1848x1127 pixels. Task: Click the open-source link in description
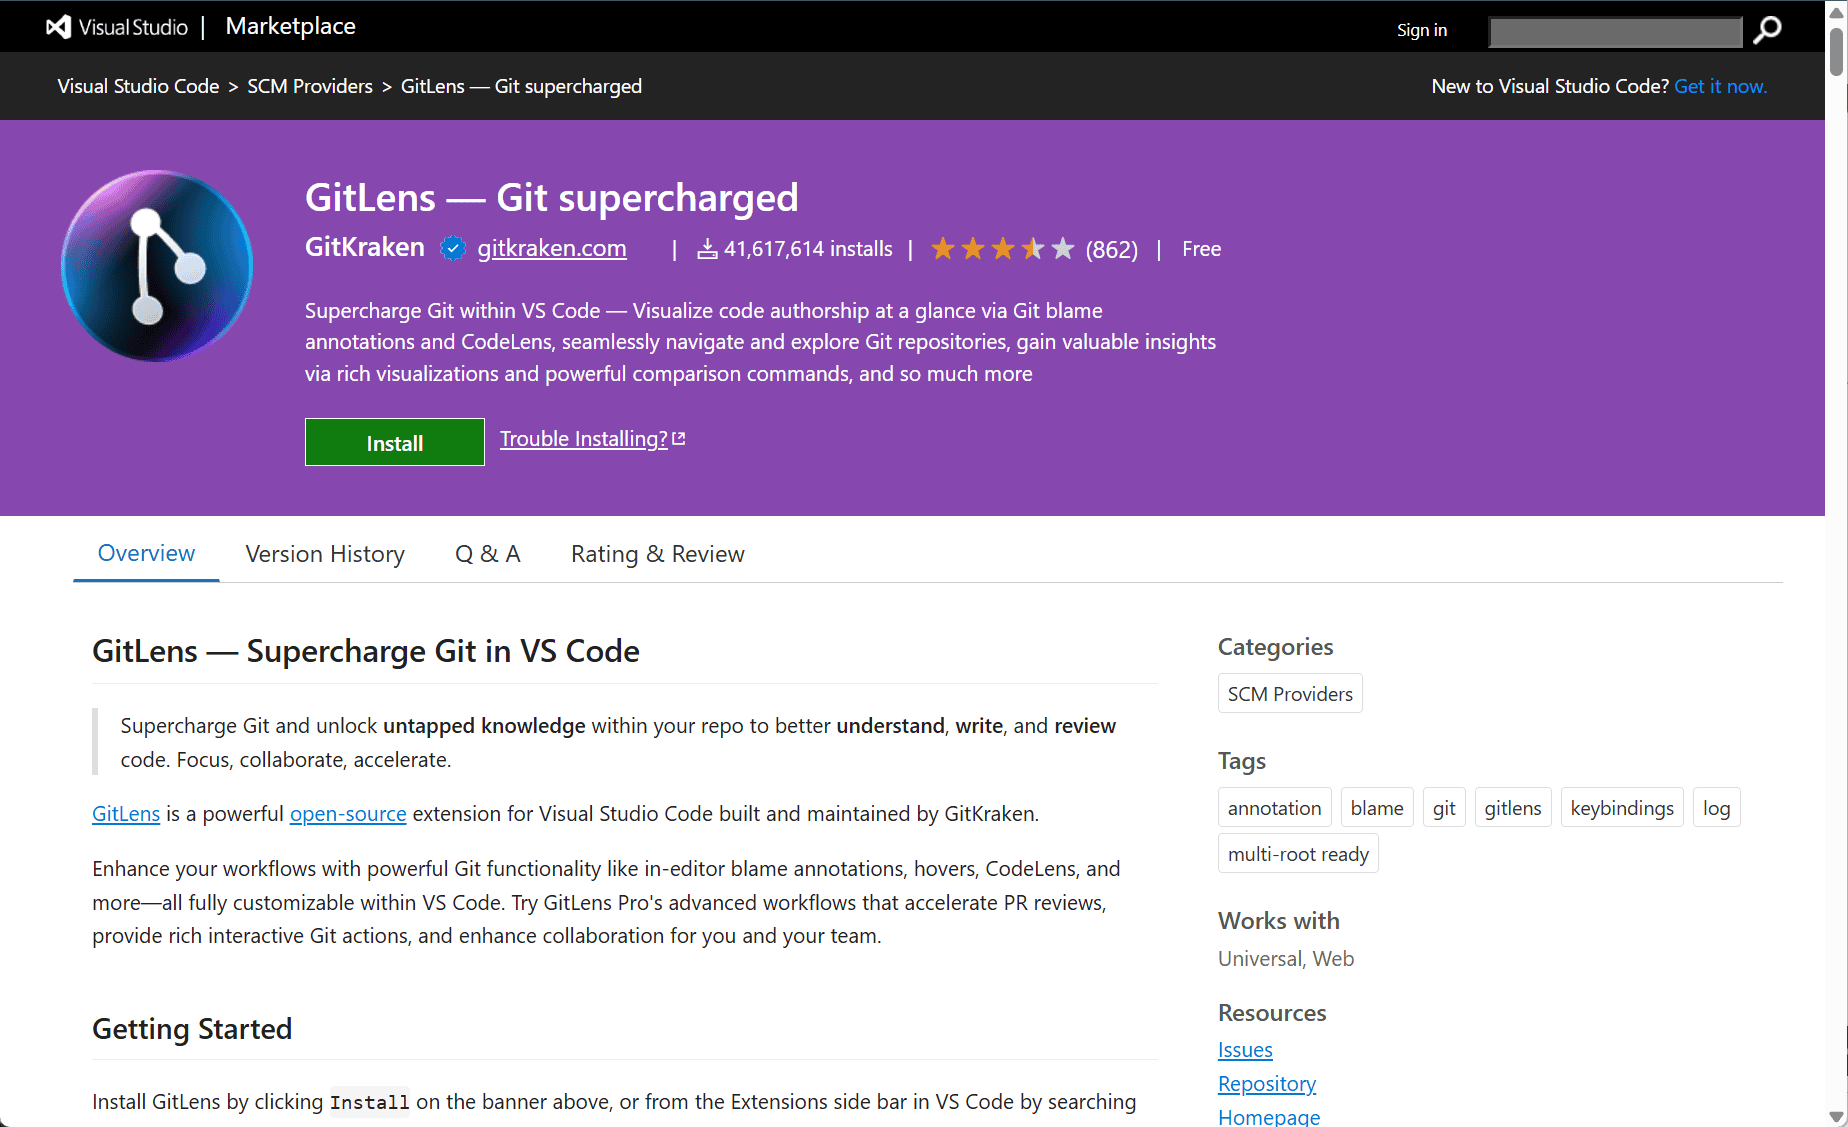click(348, 813)
